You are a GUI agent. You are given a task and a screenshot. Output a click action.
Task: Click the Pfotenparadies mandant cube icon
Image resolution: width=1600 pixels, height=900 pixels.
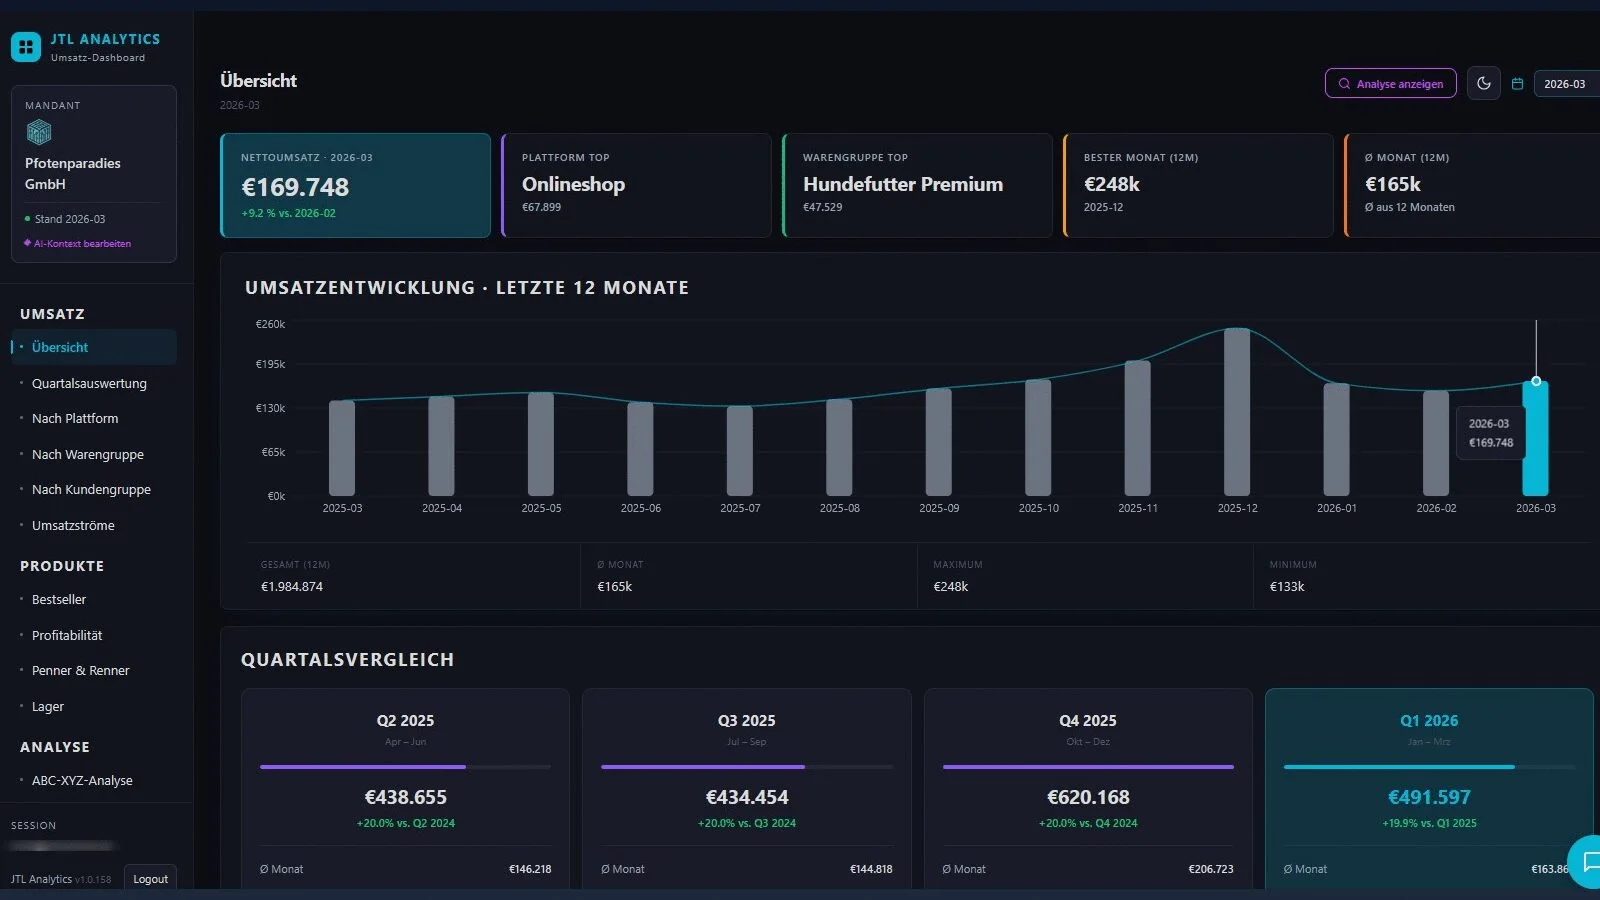pyautogui.click(x=39, y=132)
